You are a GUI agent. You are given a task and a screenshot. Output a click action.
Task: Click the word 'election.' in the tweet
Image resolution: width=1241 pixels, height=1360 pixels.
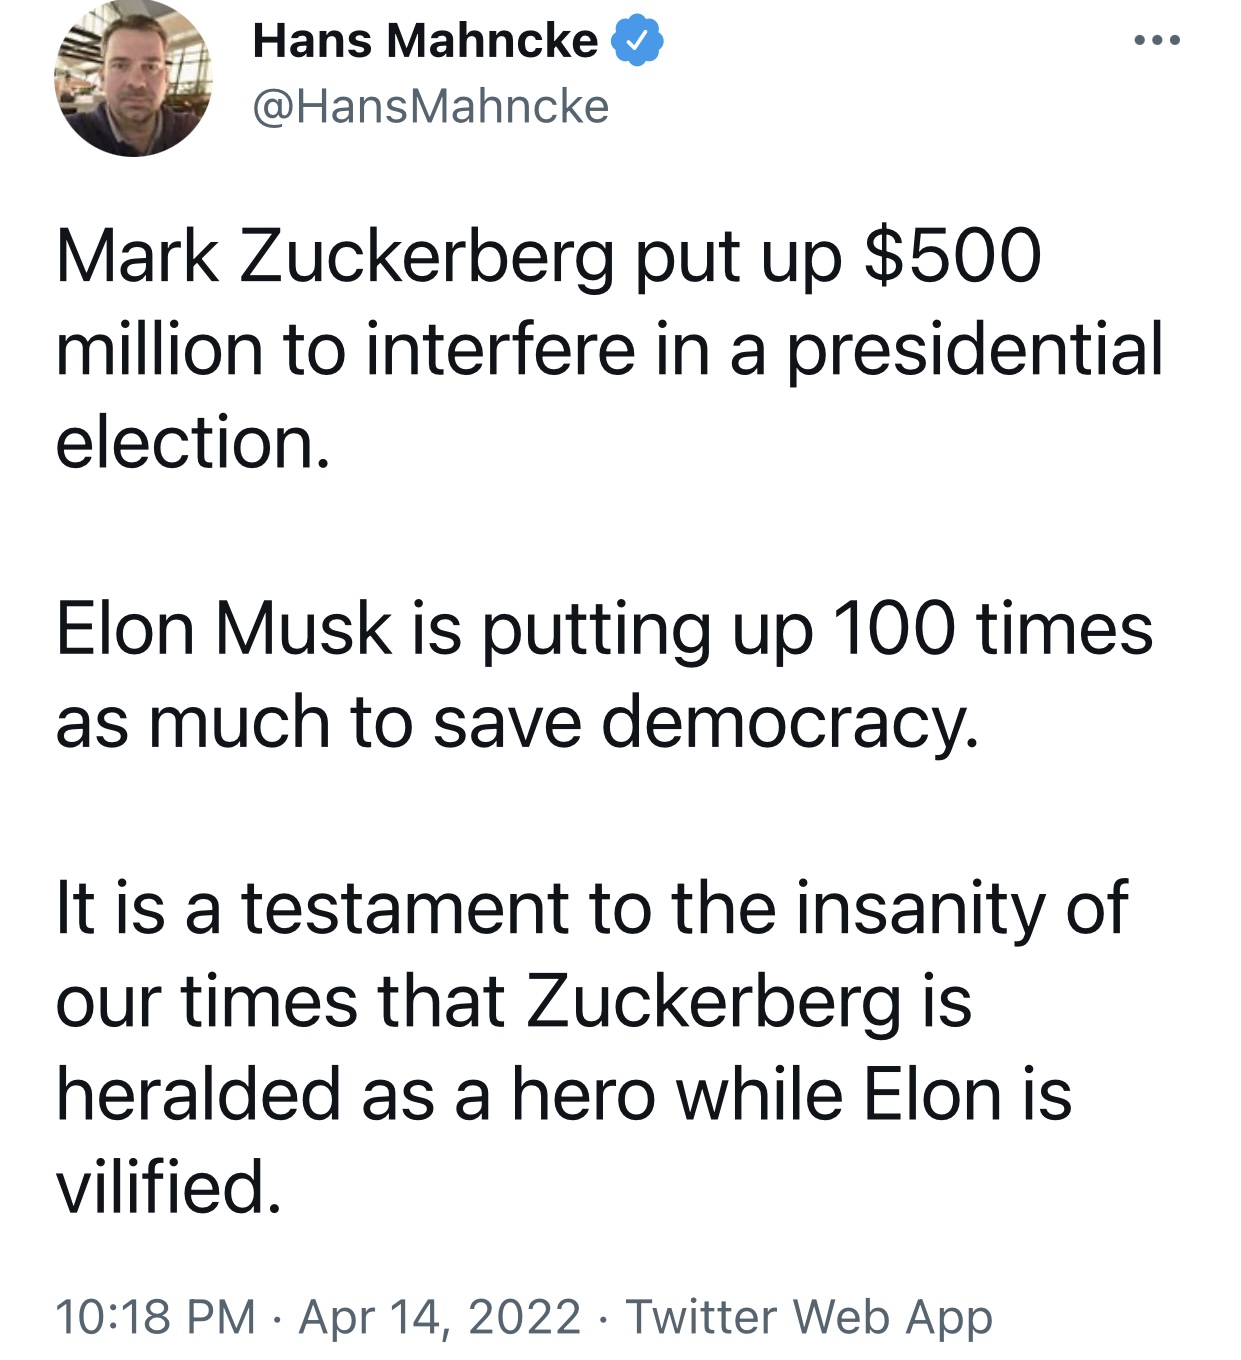point(192,442)
